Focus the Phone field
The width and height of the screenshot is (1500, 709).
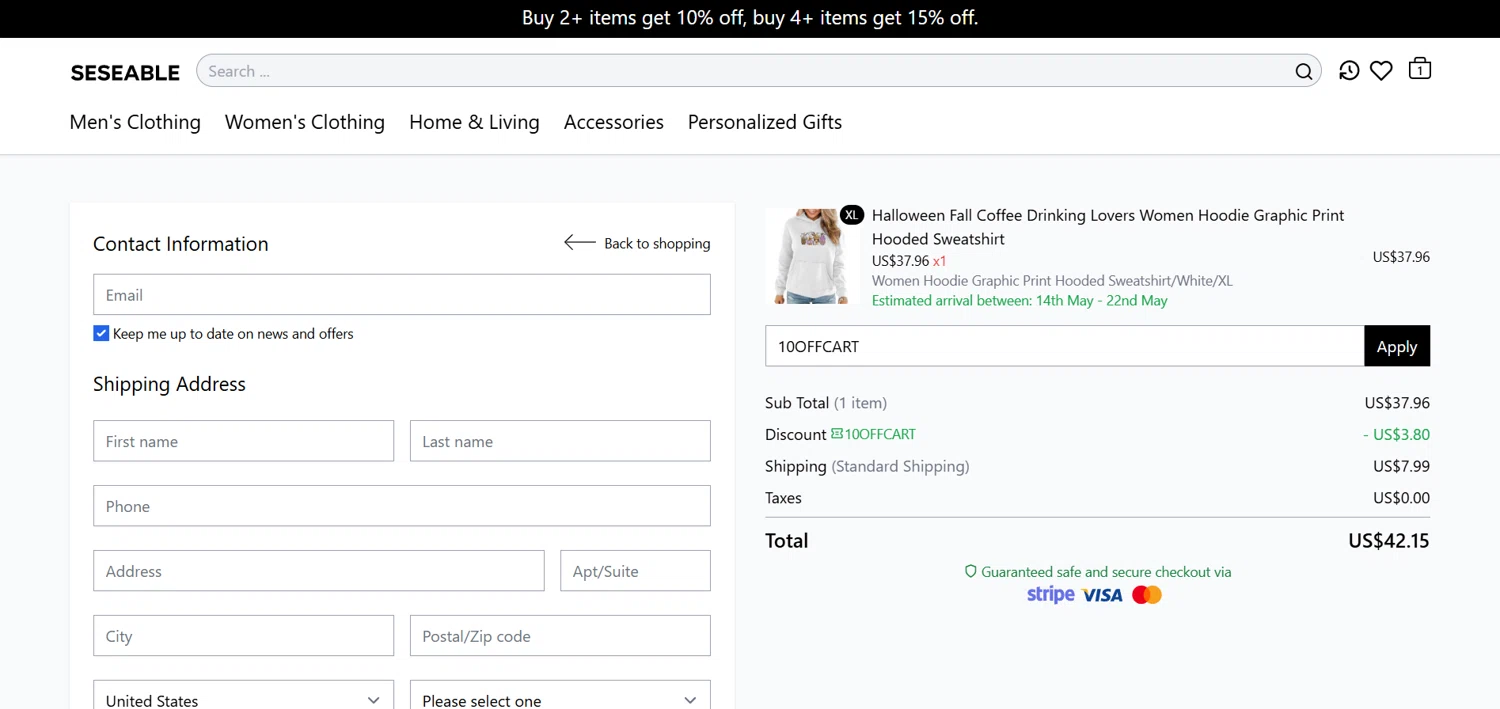tap(402, 506)
